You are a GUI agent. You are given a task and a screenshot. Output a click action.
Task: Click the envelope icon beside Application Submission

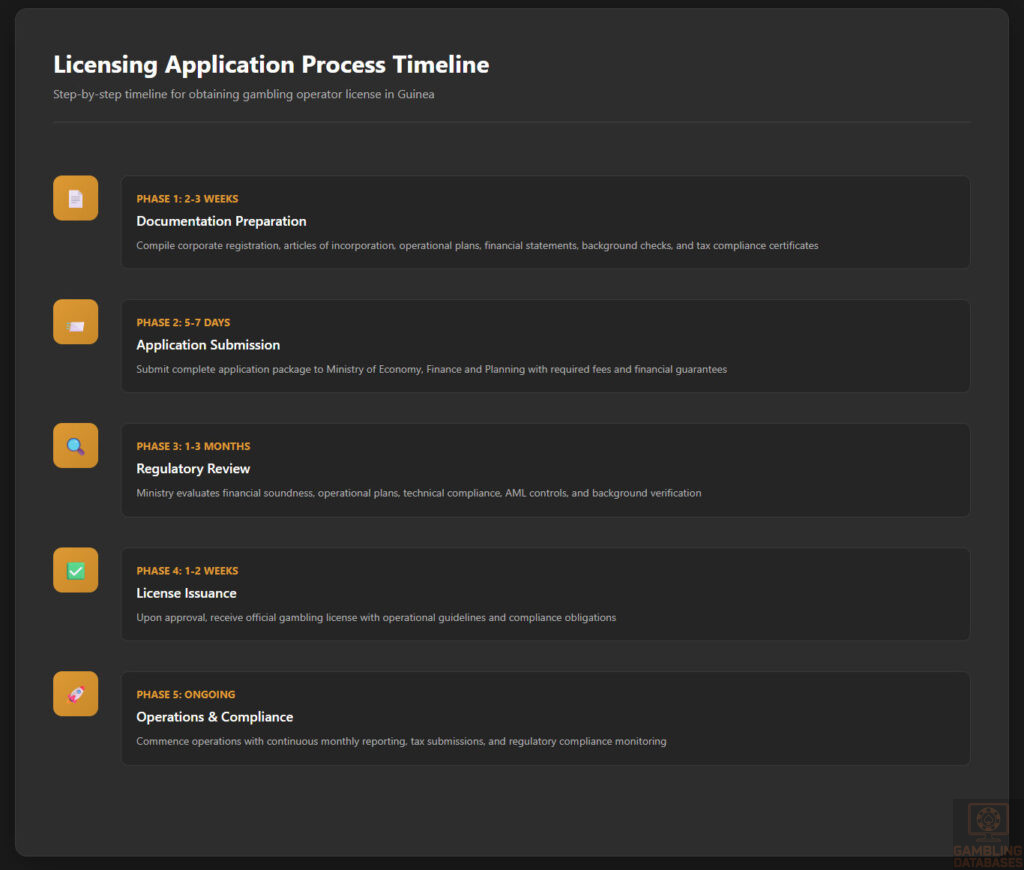[75, 321]
